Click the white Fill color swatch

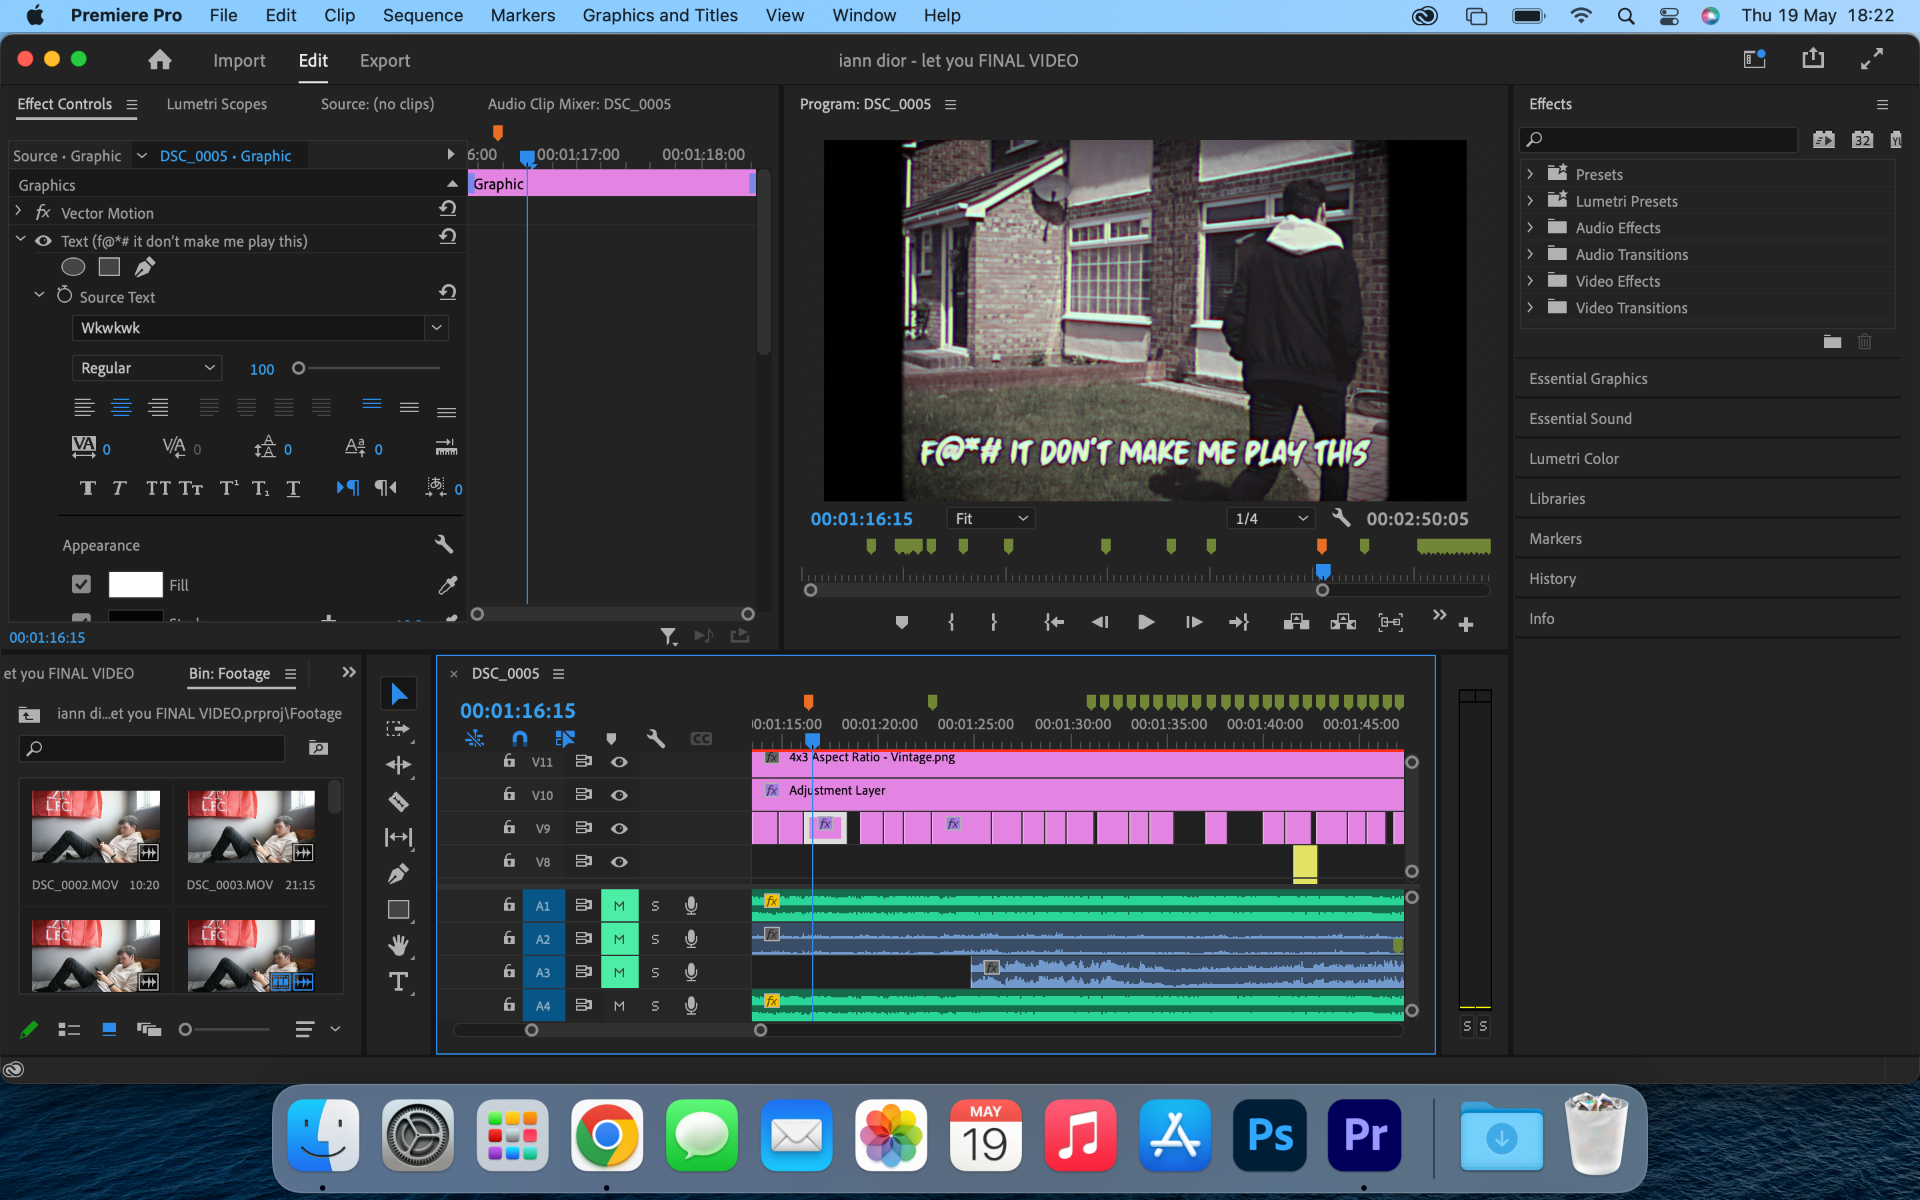[x=135, y=584]
